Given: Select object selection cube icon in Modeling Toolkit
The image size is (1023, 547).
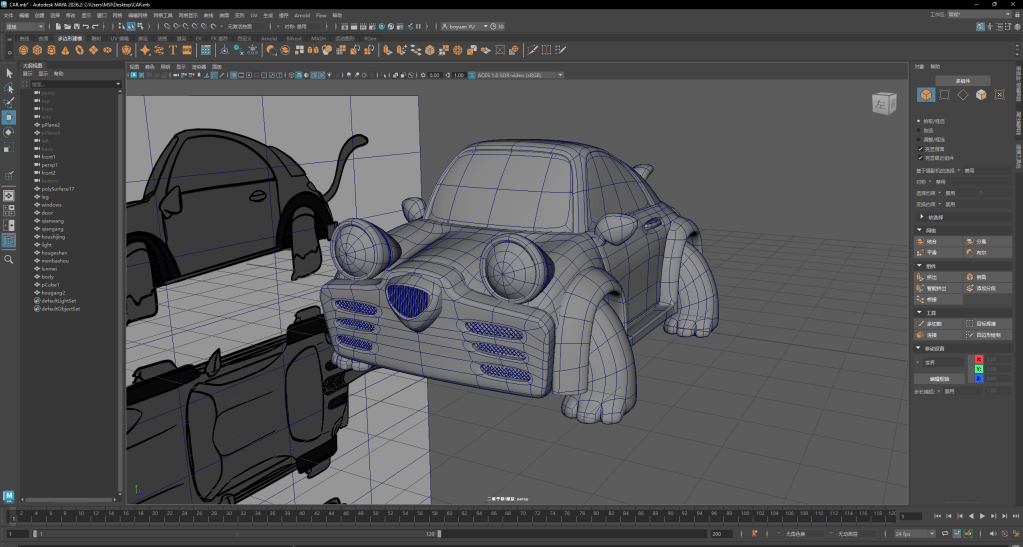Looking at the screenshot, I should click(x=927, y=95).
